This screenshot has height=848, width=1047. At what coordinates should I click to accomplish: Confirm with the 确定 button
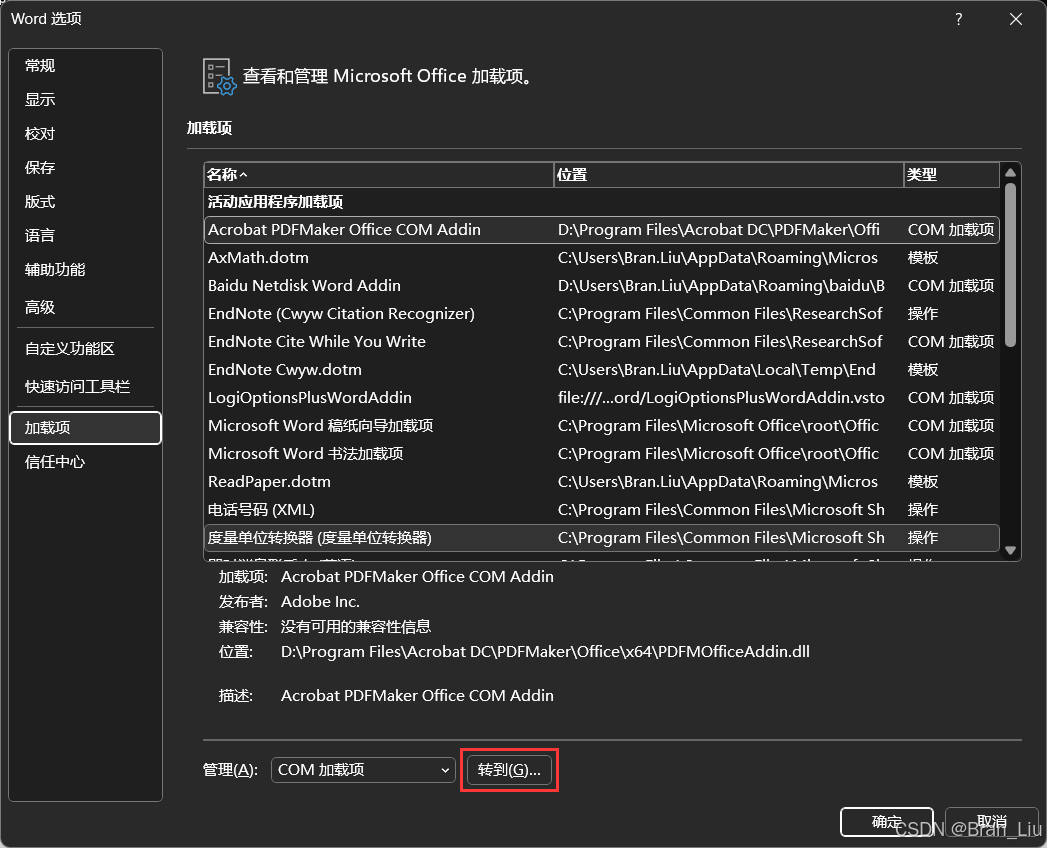coord(887,821)
